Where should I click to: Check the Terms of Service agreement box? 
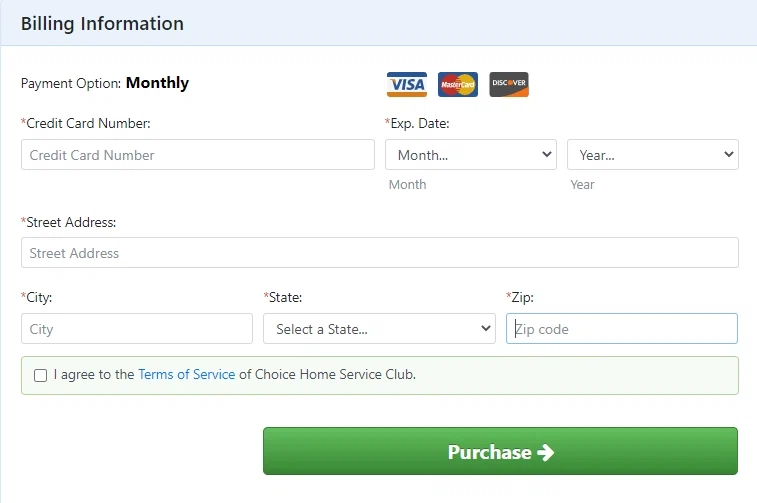tap(40, 375)
